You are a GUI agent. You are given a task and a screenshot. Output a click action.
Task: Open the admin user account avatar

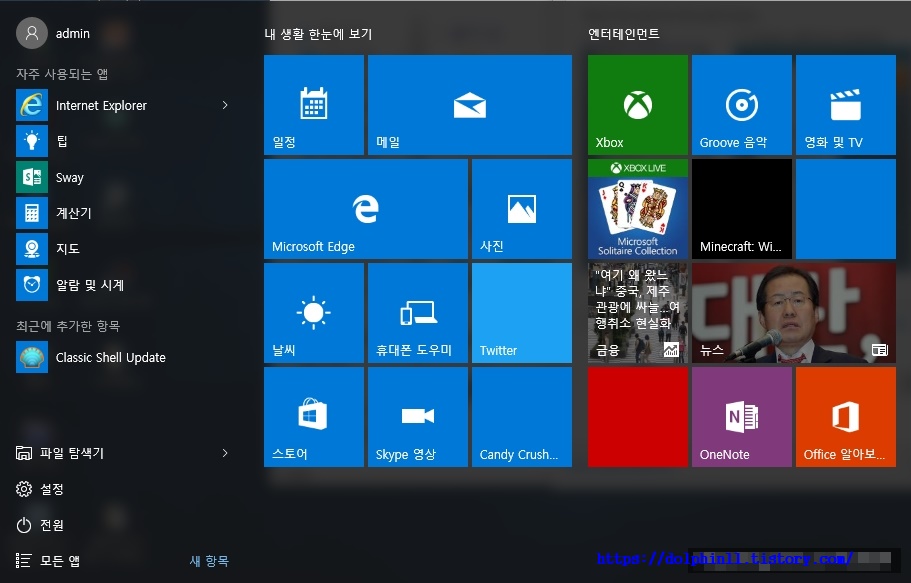coord(32,33)
